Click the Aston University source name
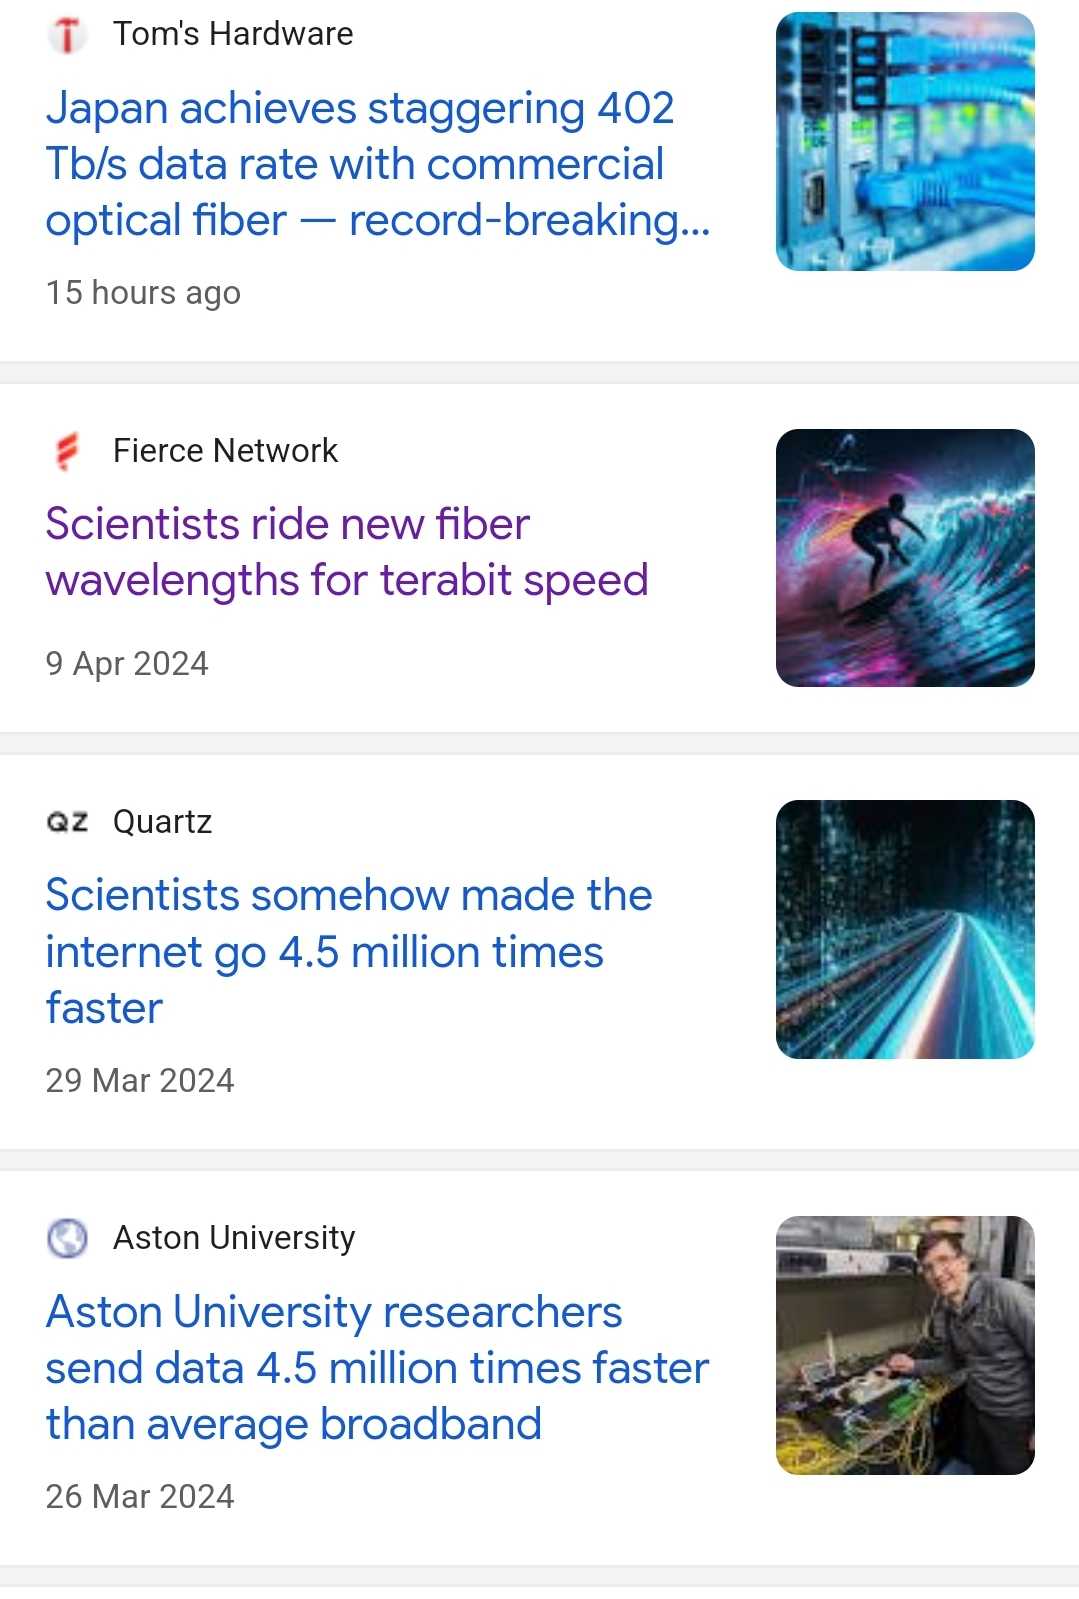Viewport: 1079px width, 1599px height. pyautogui.click(x=234, y=1238)
